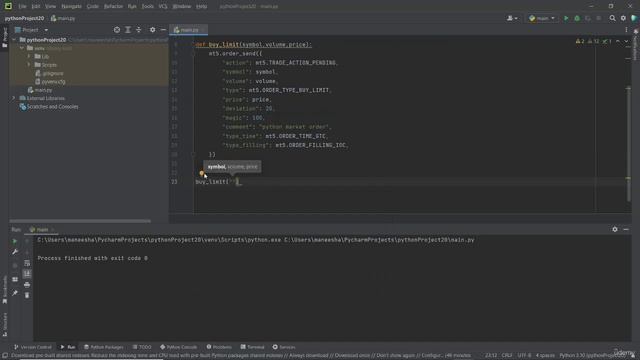
Task: Toggle soft-wrap in Run console
Action: click(x=27, y=263)
